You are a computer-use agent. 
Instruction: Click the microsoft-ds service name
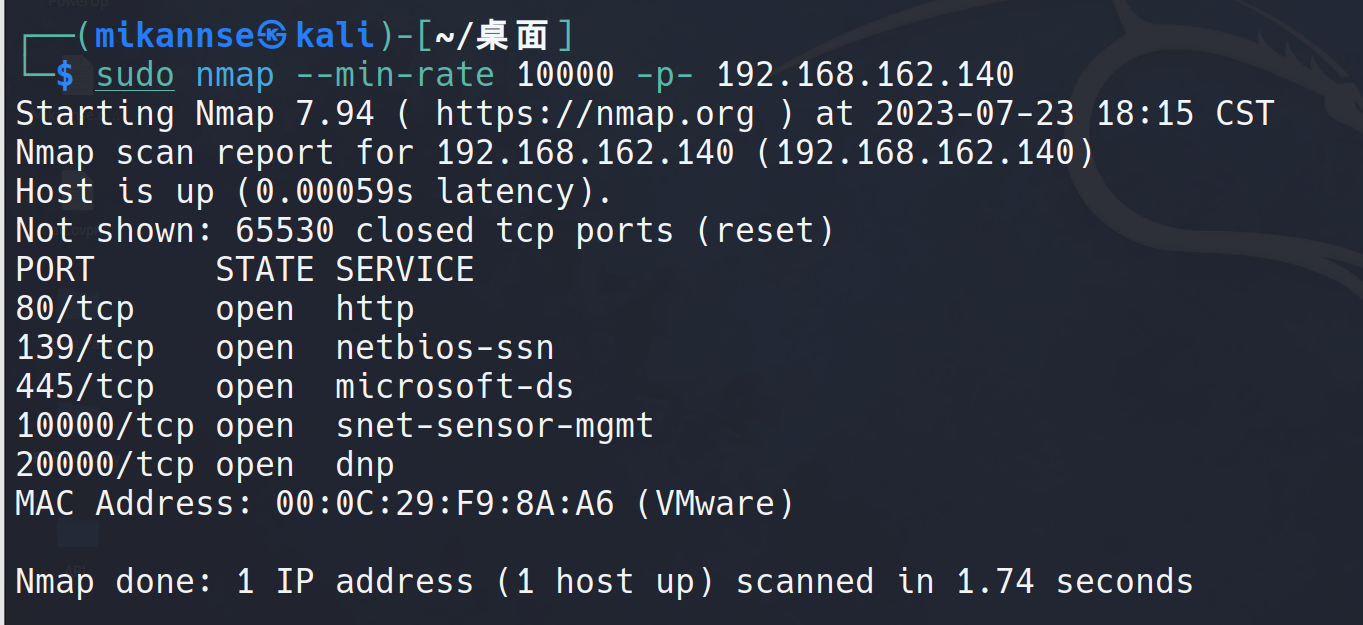pyautogui.click(x=454, y=387)
